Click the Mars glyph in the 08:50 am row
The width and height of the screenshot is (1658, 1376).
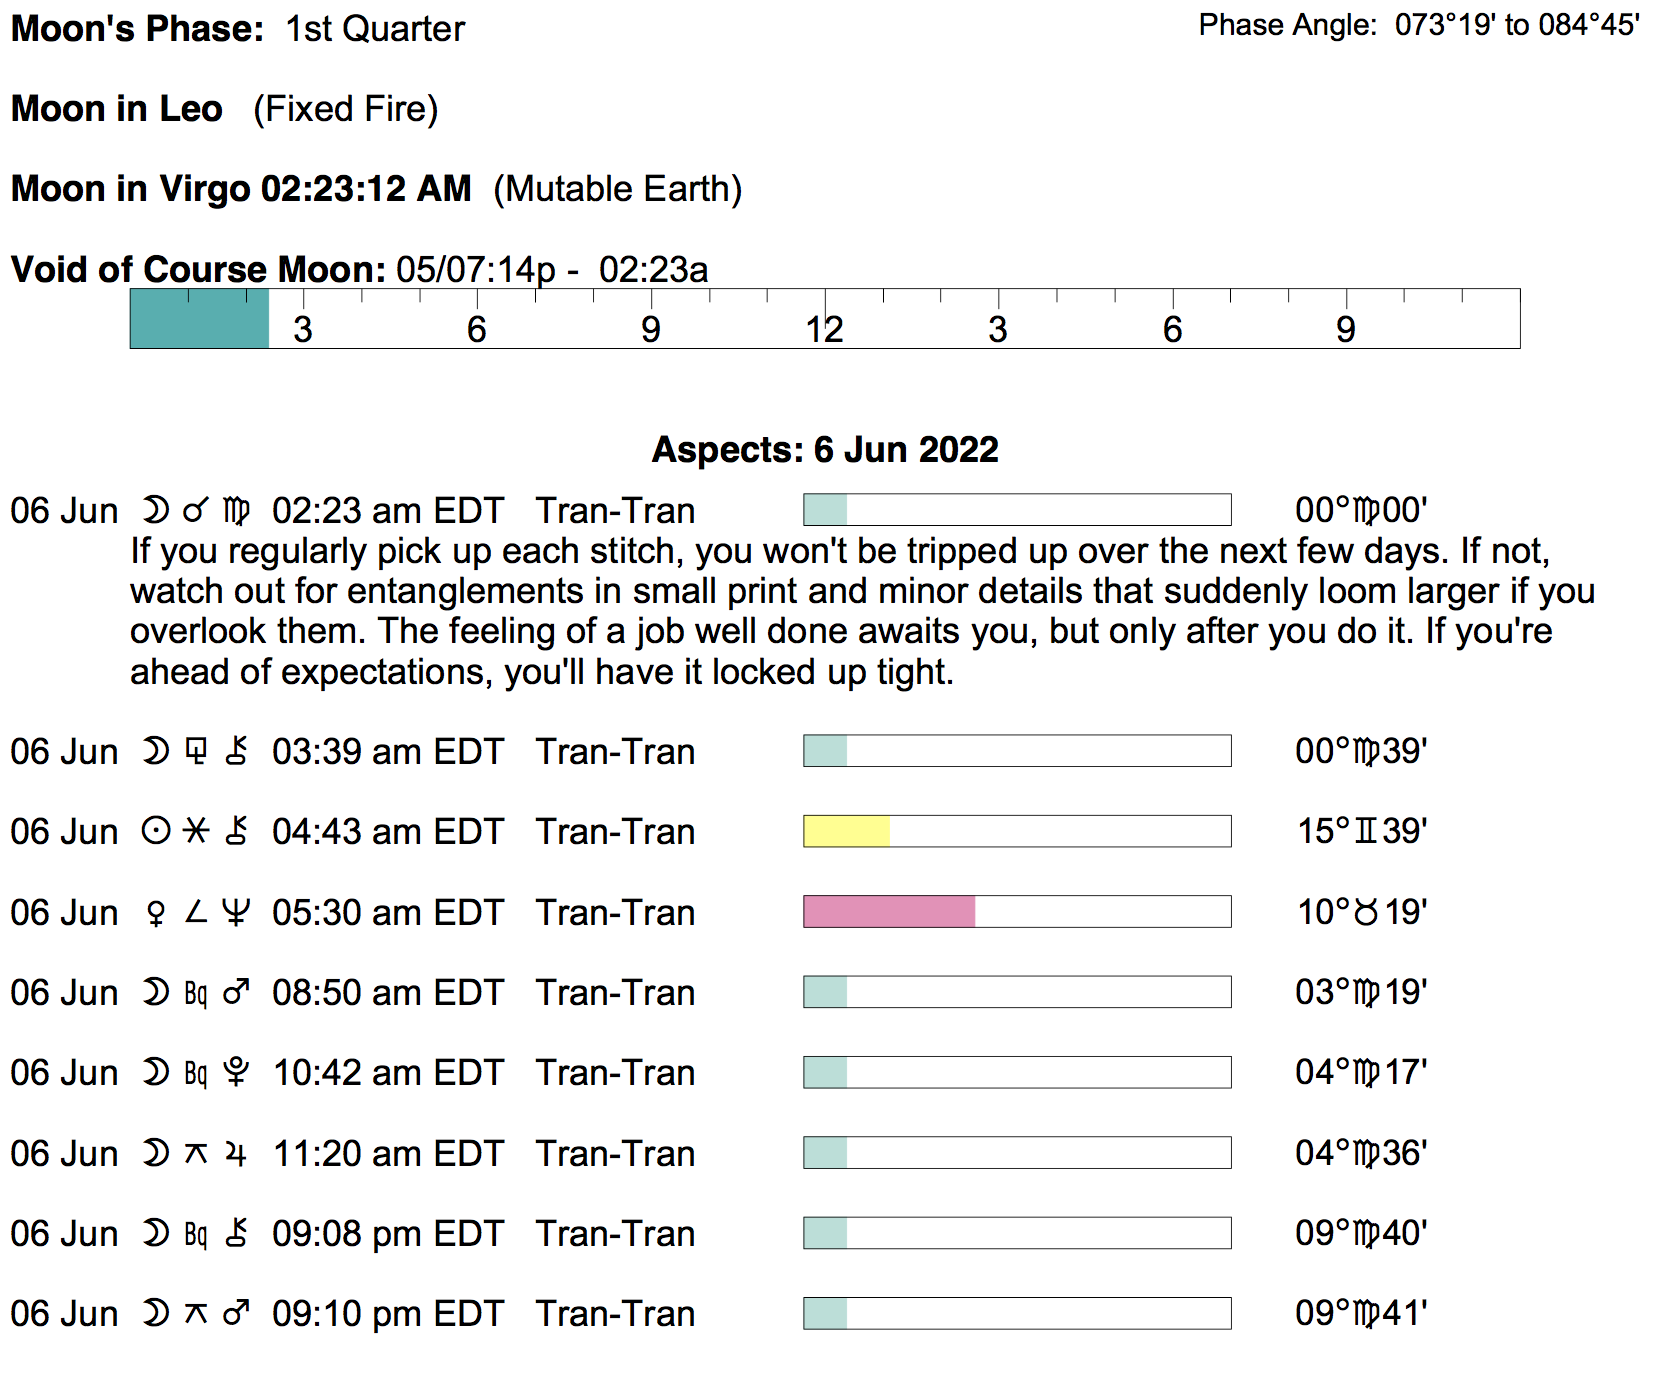(x=236, y=992)
